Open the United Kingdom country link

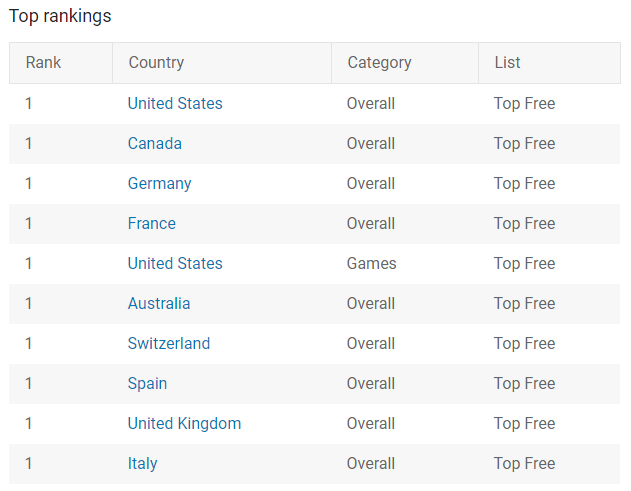pyautogui.click(x=184, y=423)
